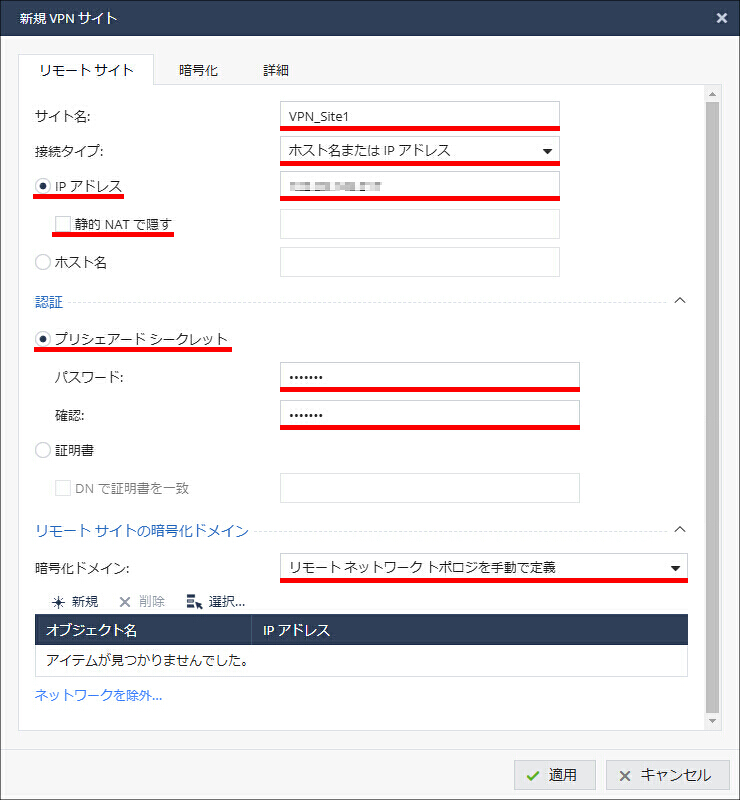Switch to the 暗号化 tab
This screenshot has height=800, width=740.
pos(199,70)
